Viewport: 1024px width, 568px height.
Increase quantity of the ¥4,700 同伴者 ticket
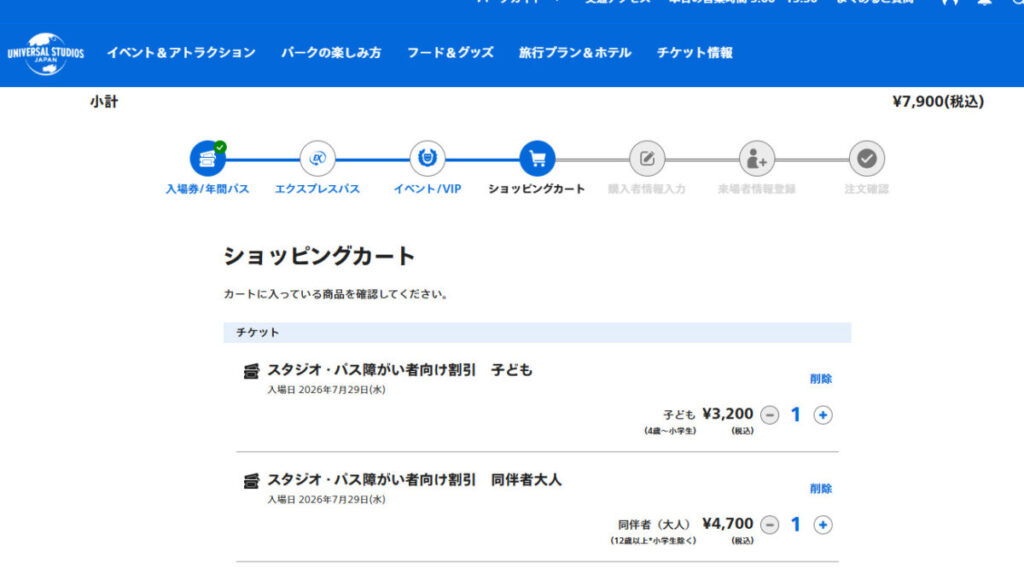click(x=823, y=524)
